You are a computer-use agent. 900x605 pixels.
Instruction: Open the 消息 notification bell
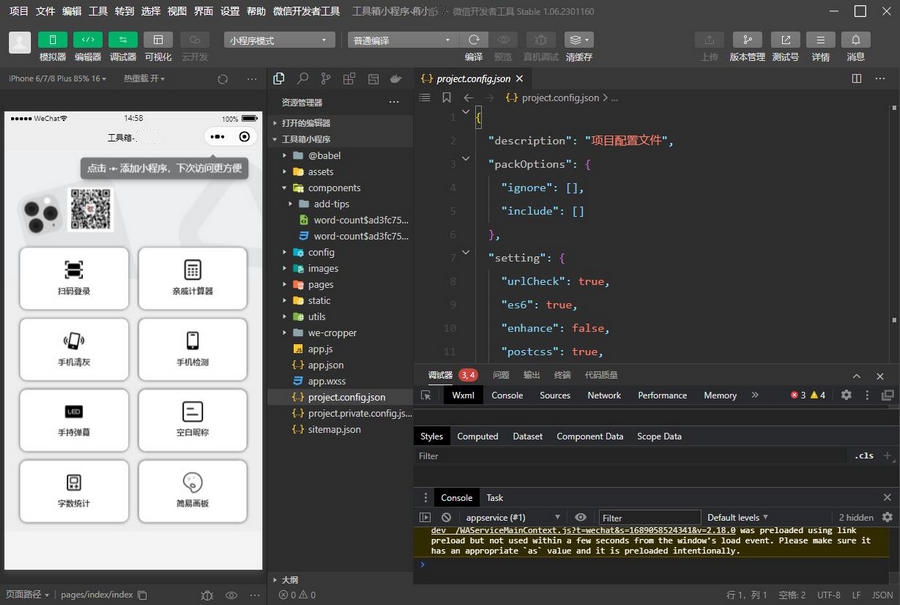click(x=855, y=40)
